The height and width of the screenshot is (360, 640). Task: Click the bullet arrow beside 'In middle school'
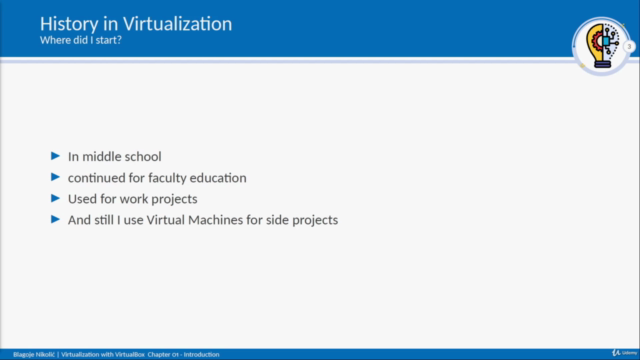coord(56,156)
